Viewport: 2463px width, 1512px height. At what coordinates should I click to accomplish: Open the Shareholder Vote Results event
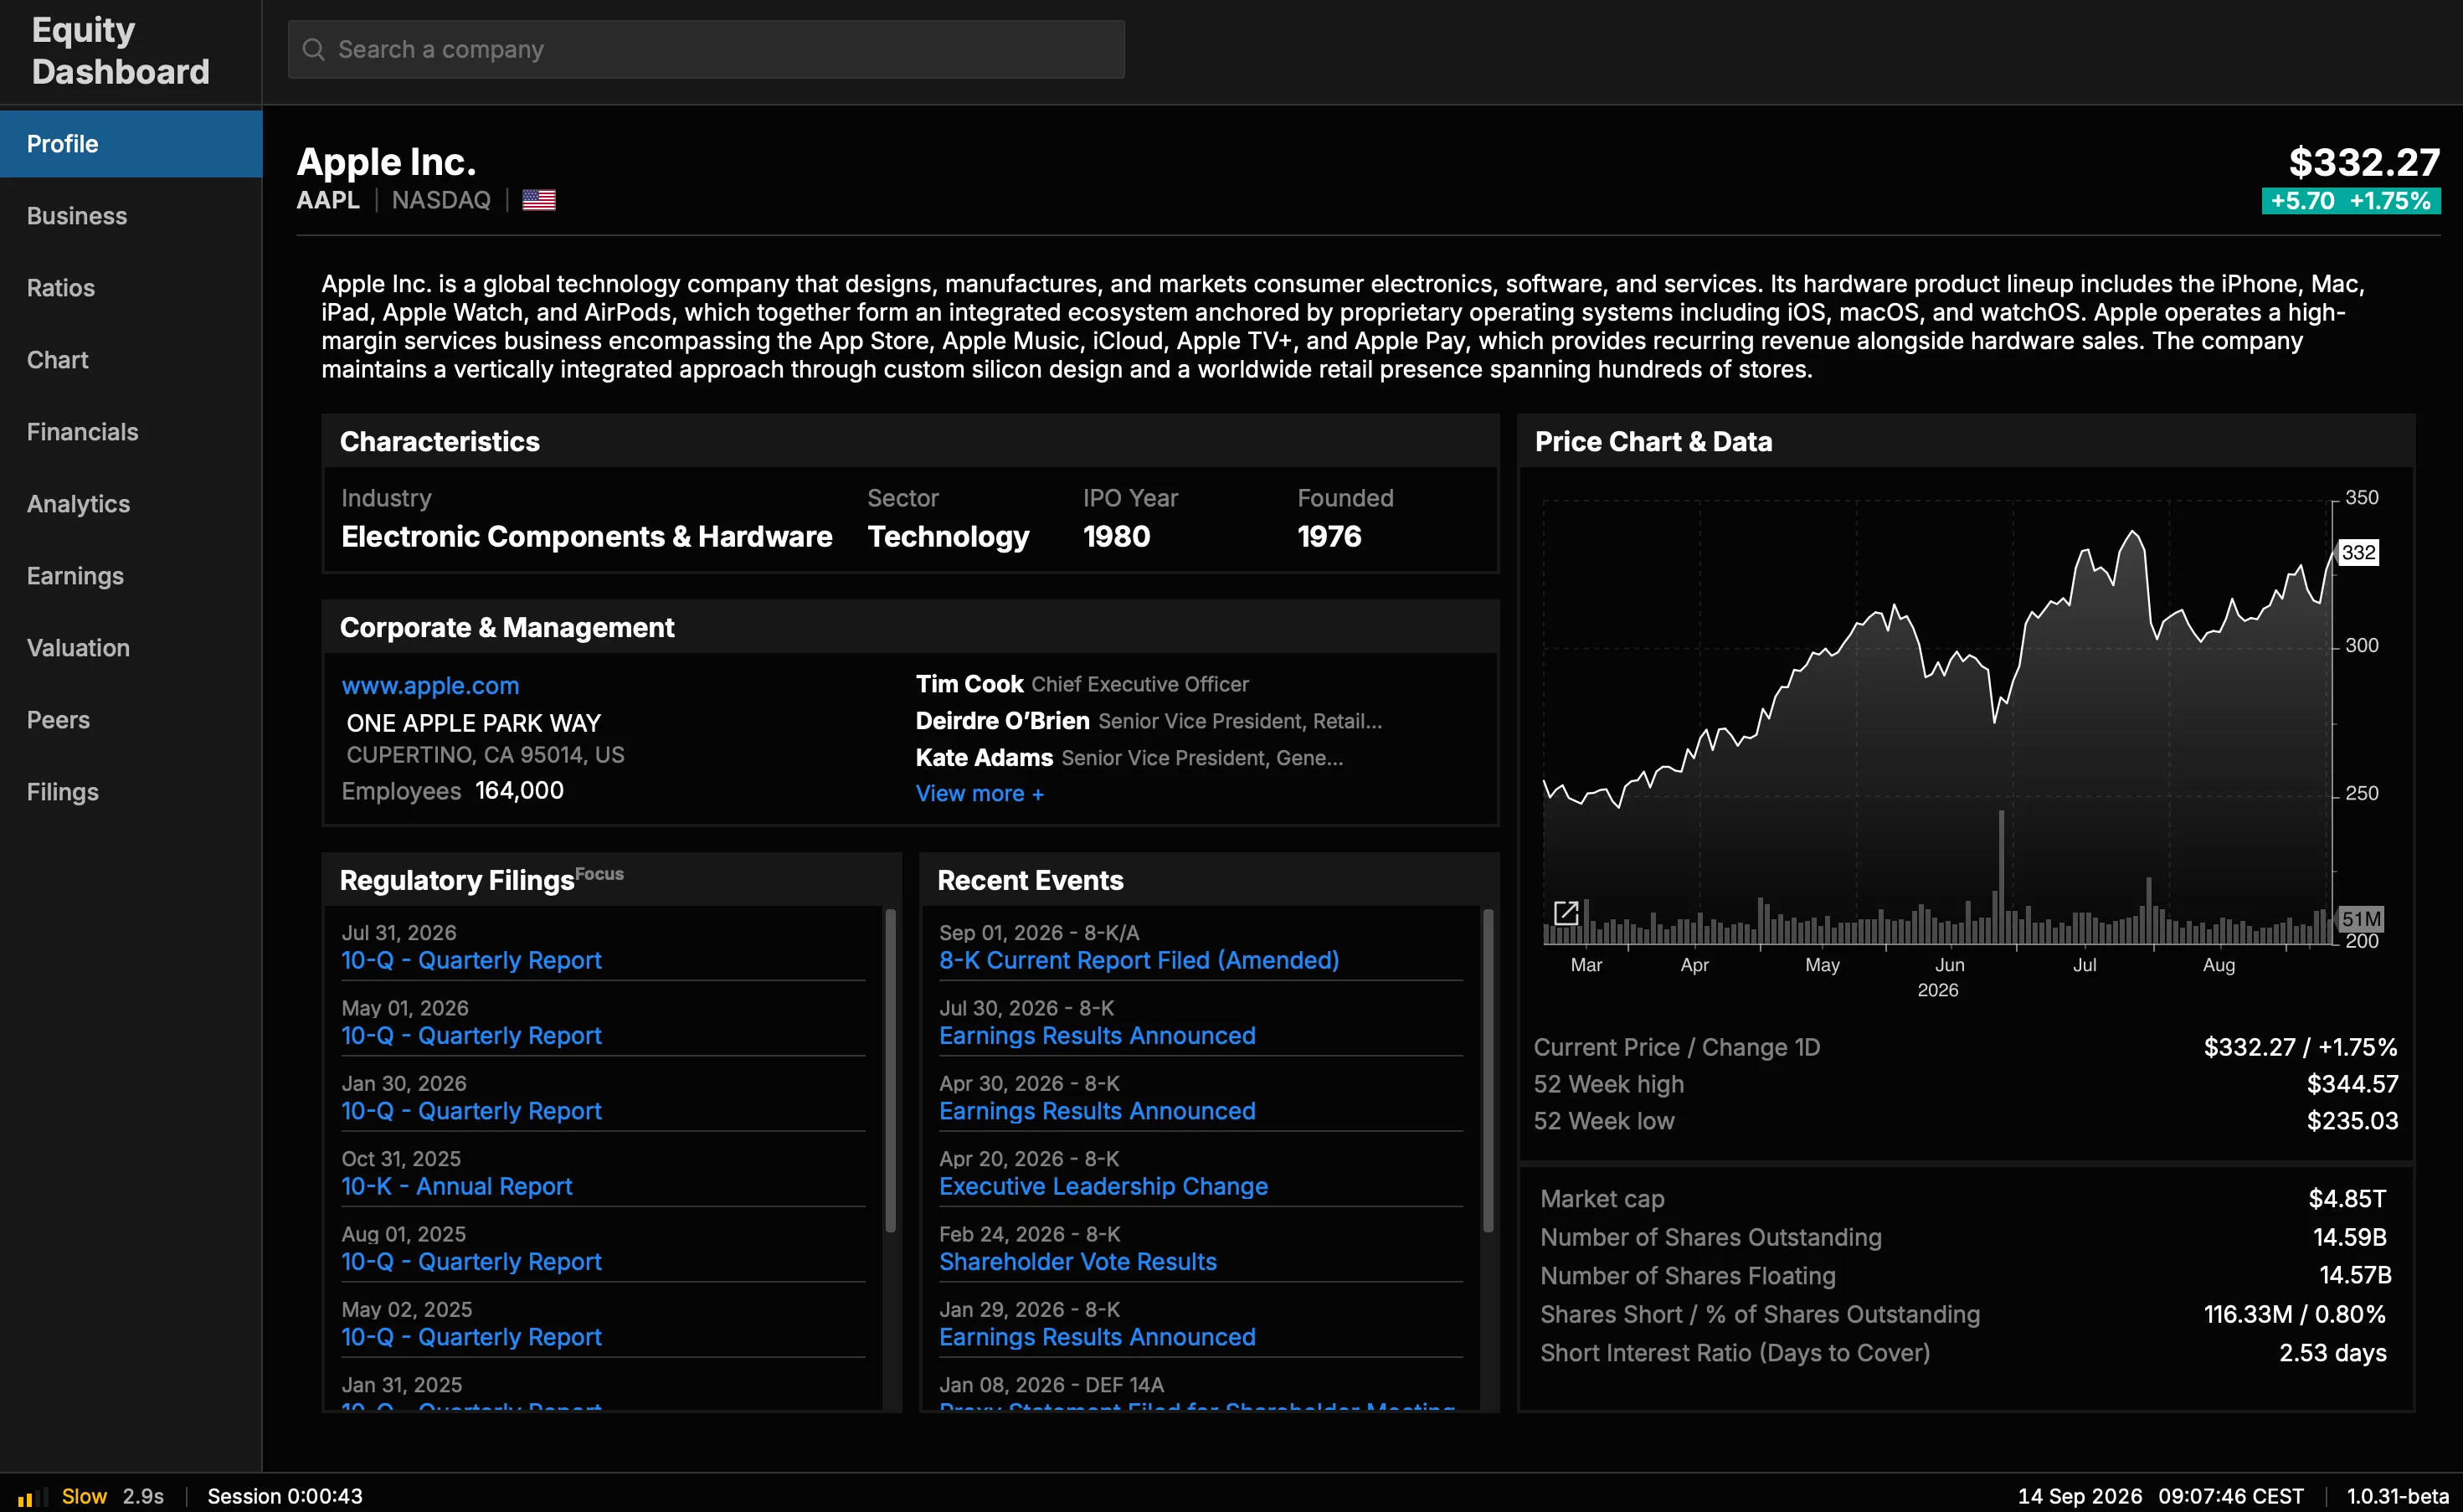click(1078, 1261)
